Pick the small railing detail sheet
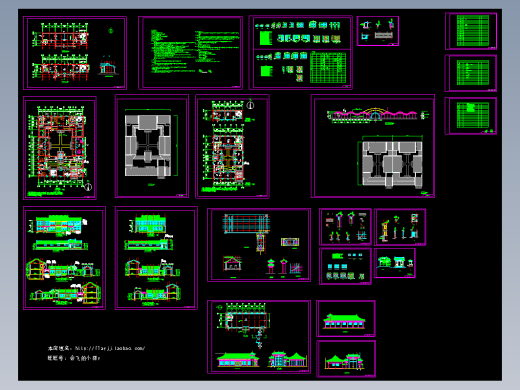 (x=378, y=31)
